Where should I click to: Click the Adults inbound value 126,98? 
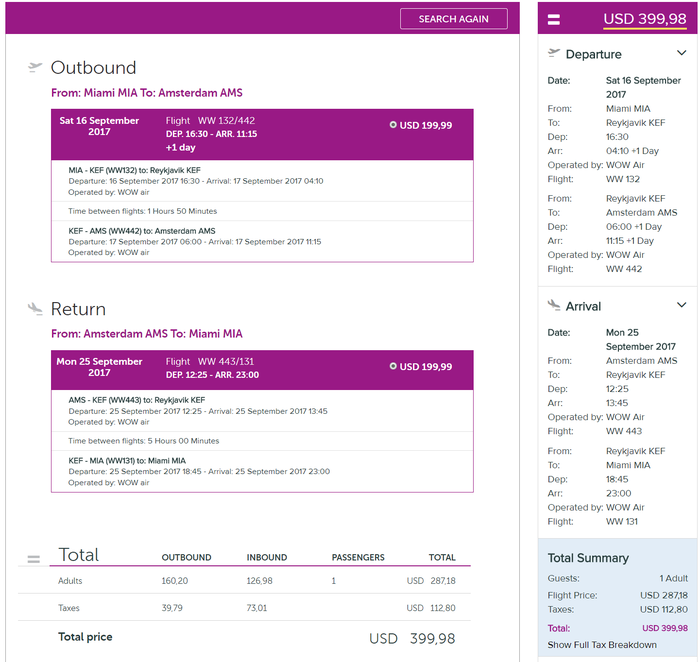259,581
